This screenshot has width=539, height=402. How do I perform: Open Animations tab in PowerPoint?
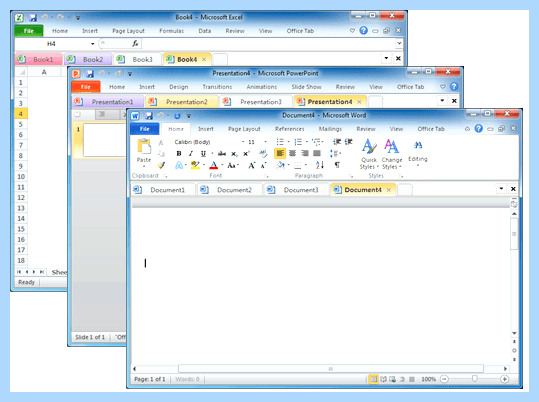click(x=262, y=87)
